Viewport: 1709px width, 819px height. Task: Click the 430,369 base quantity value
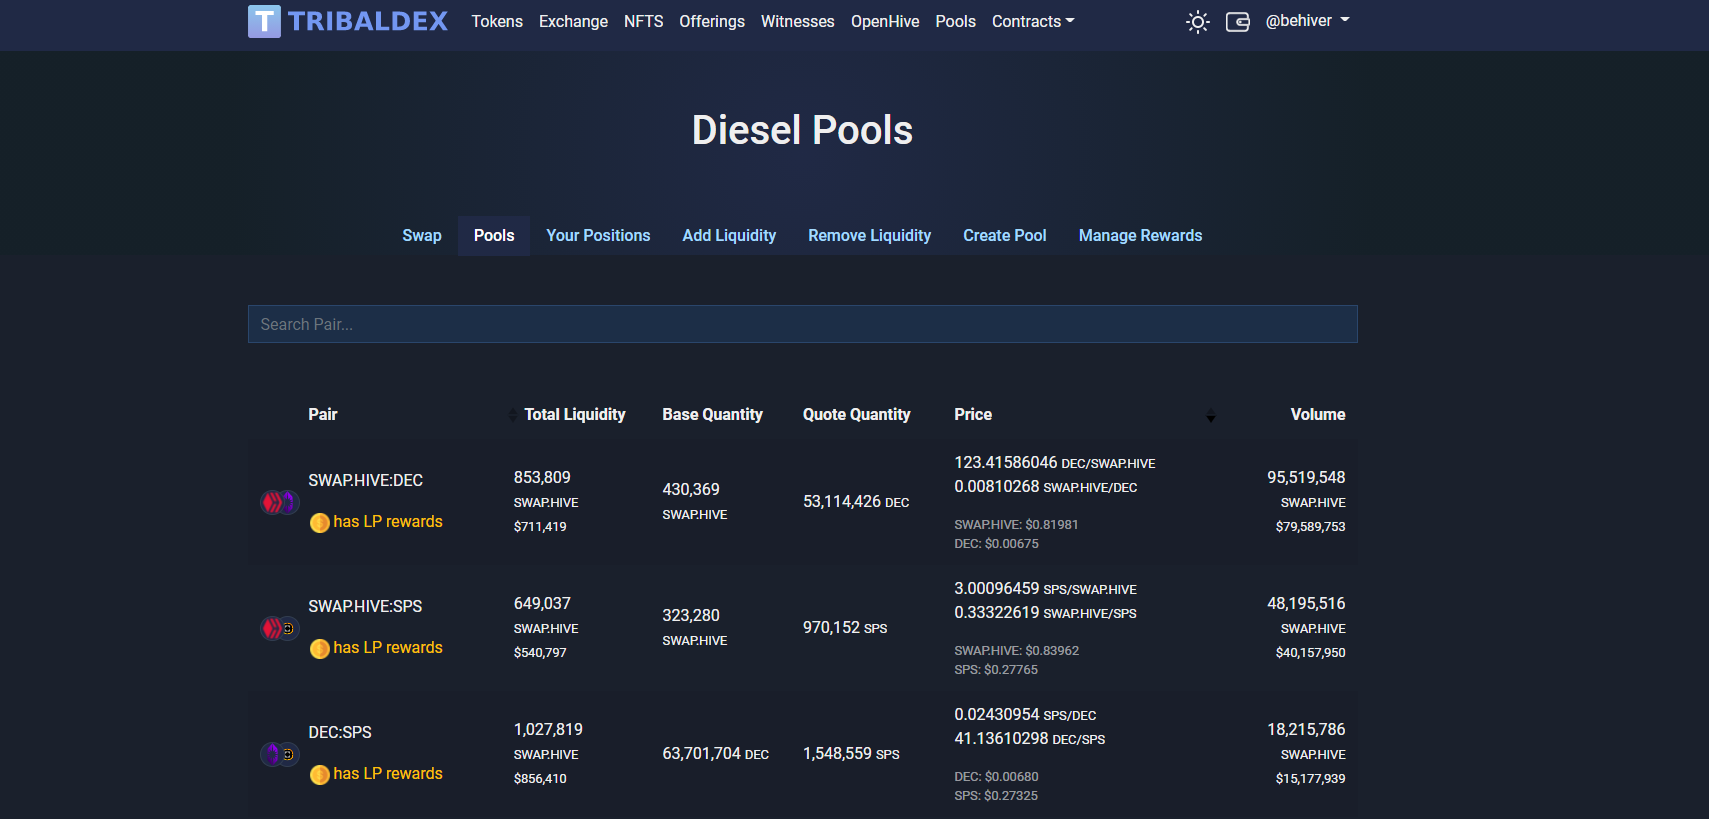point(691,489)
